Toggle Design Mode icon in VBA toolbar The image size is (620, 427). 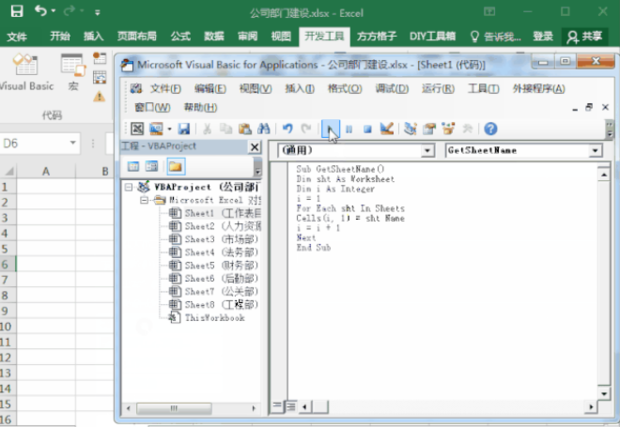(387, 128)
